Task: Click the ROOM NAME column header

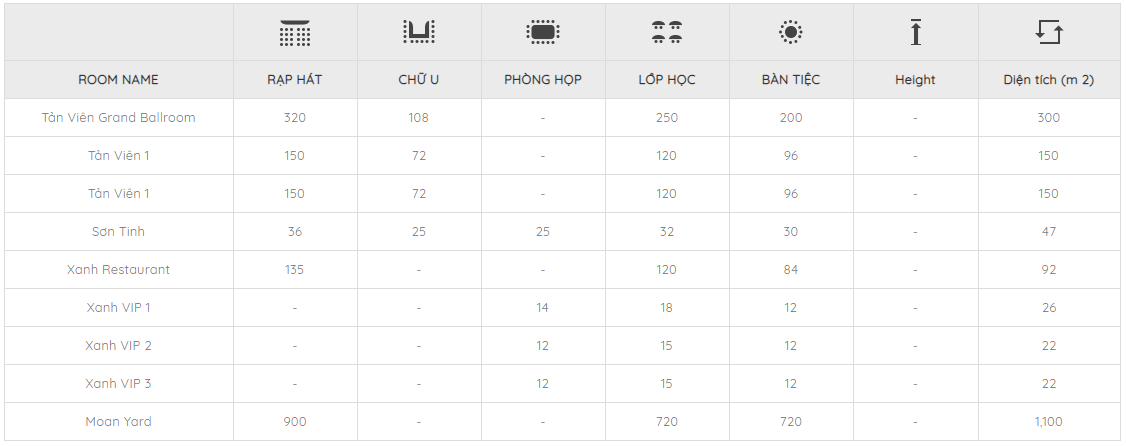Action: (118, 80)
